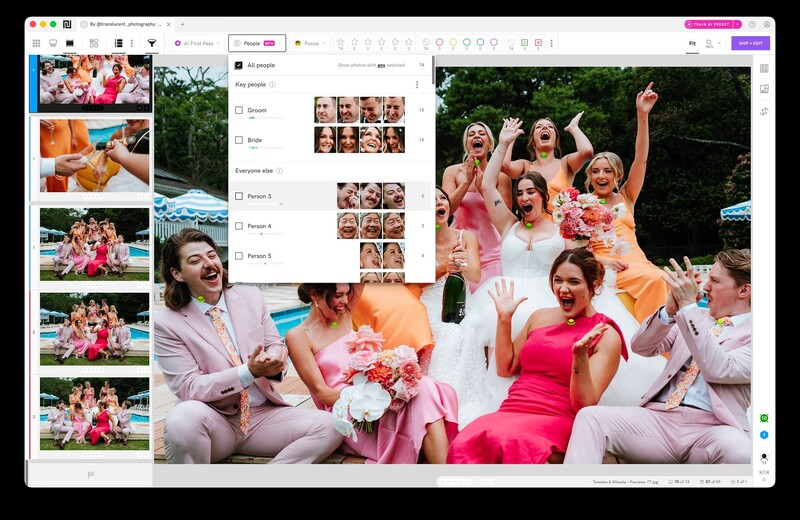This screenshot has width=800, height=520.
Task: Open the help question mark icon
Action: (x=752, y=24)
